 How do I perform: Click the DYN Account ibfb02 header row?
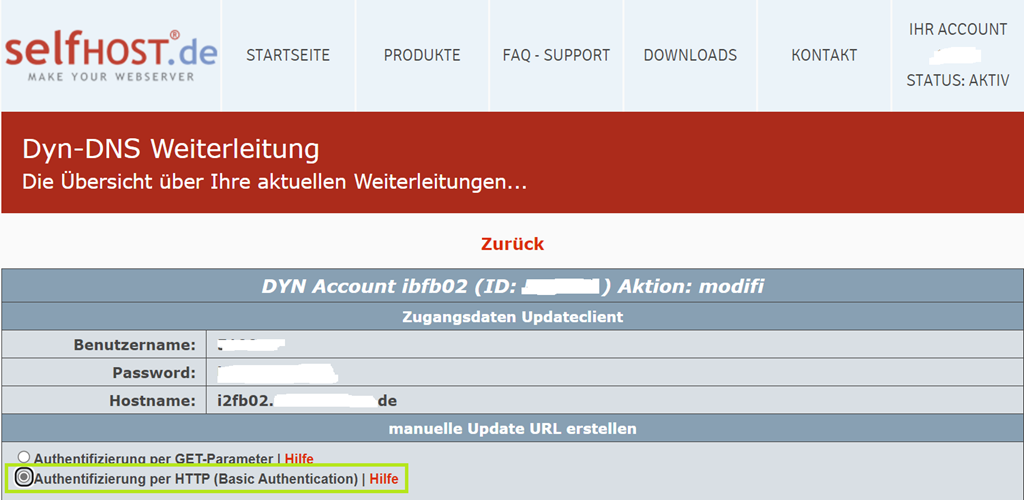(512, 287)
